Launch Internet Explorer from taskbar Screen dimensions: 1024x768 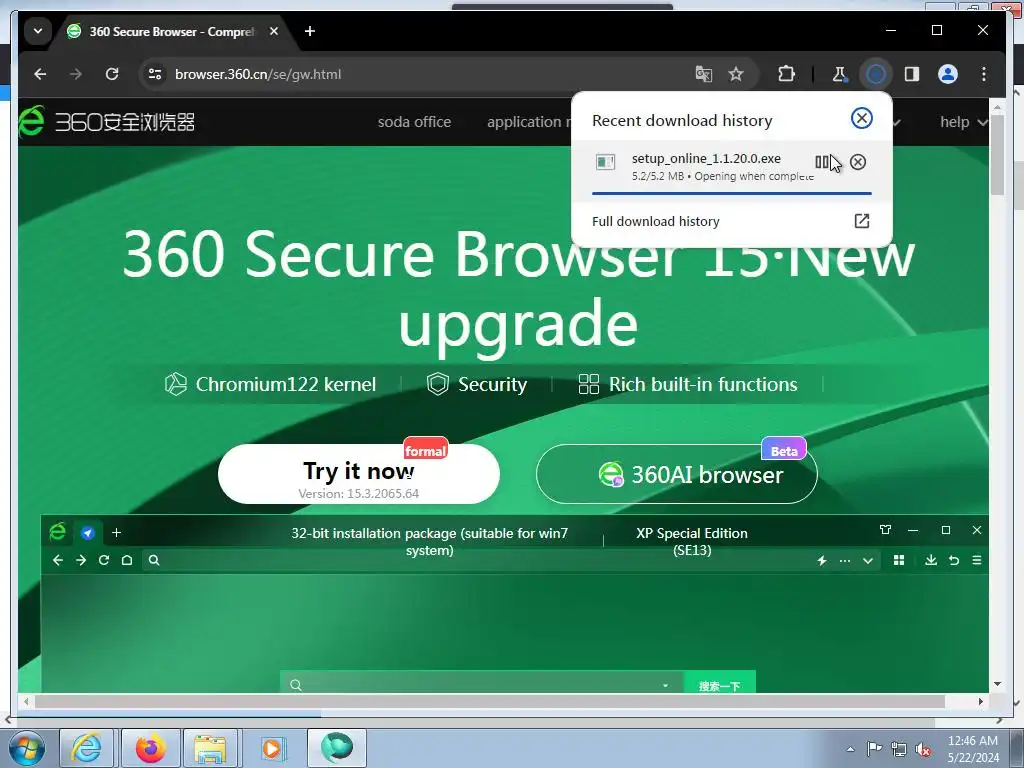(x=86, y=748)
